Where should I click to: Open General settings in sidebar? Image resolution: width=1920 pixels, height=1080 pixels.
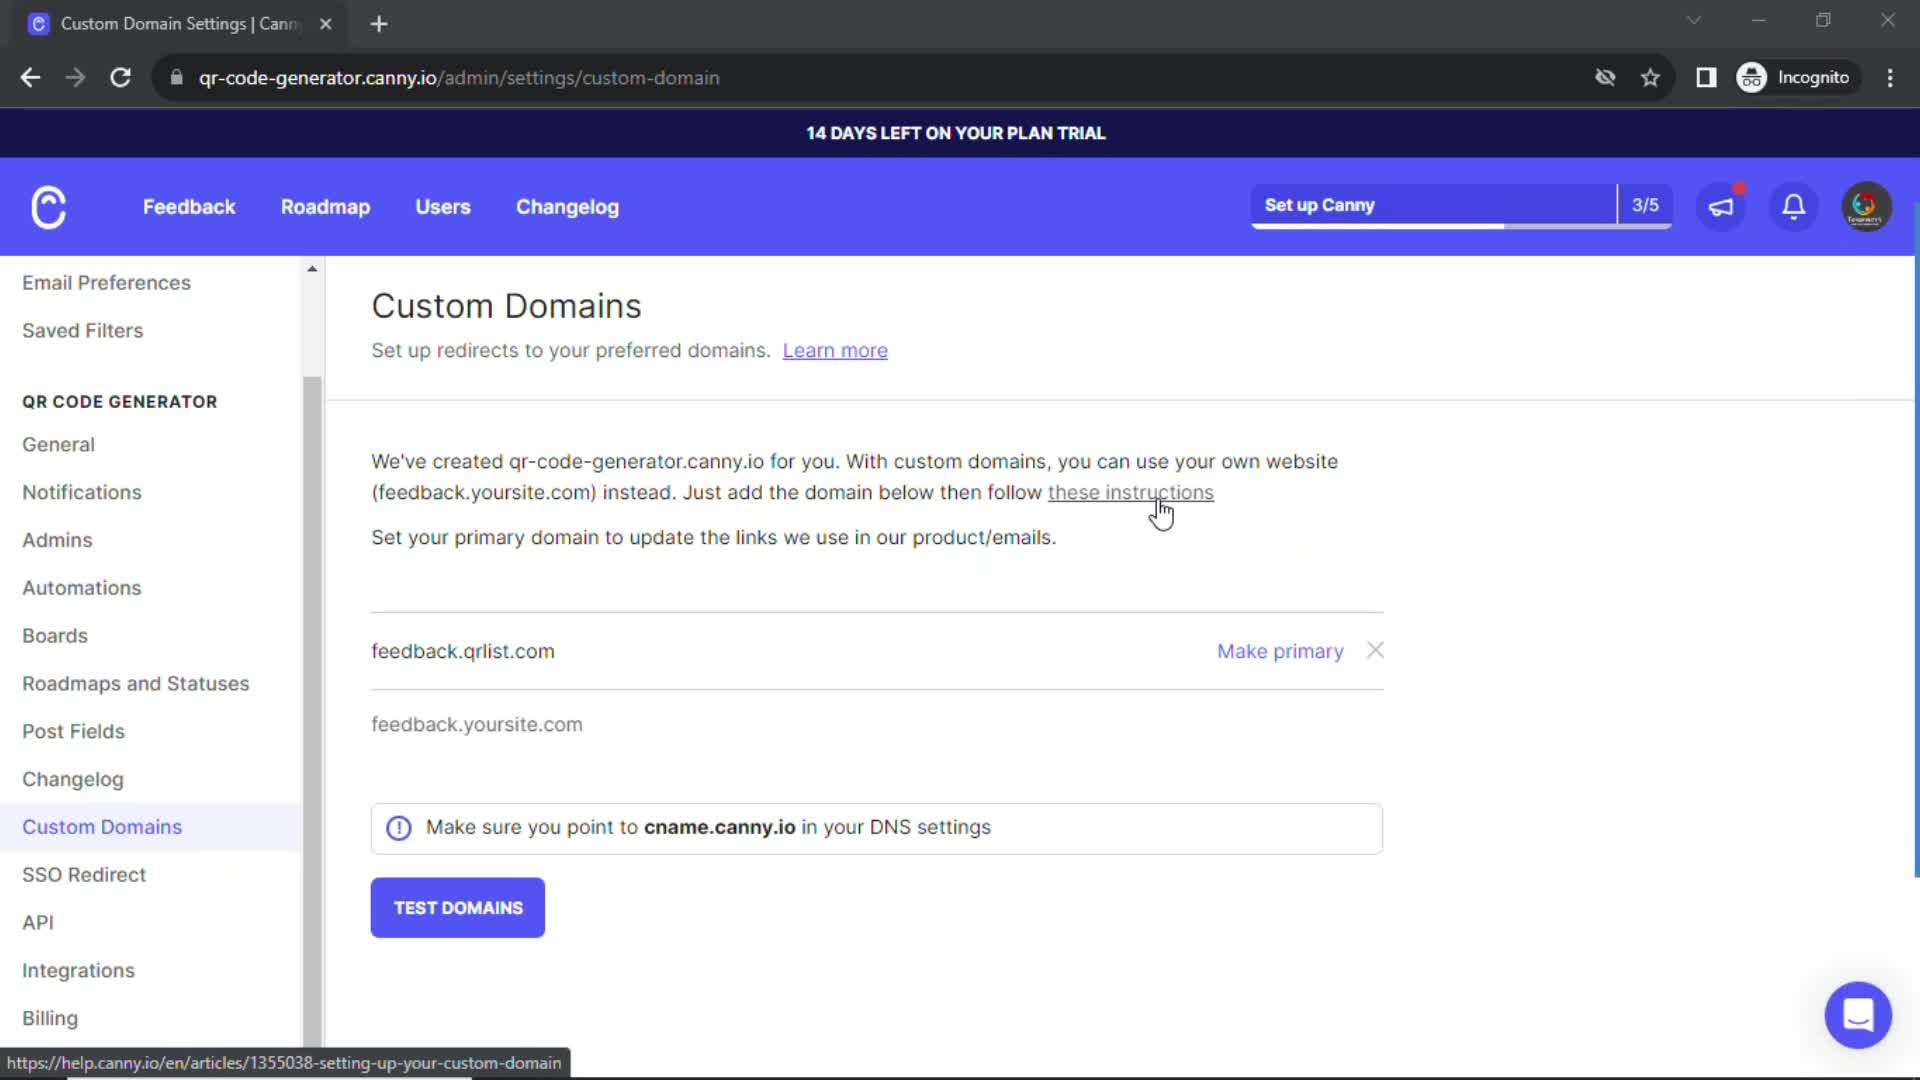tap(58, 445)
